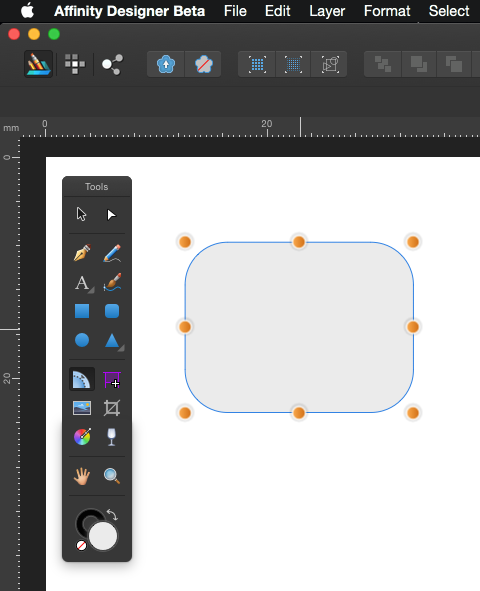Select the Zoom magnifier tool

point(112,476)
